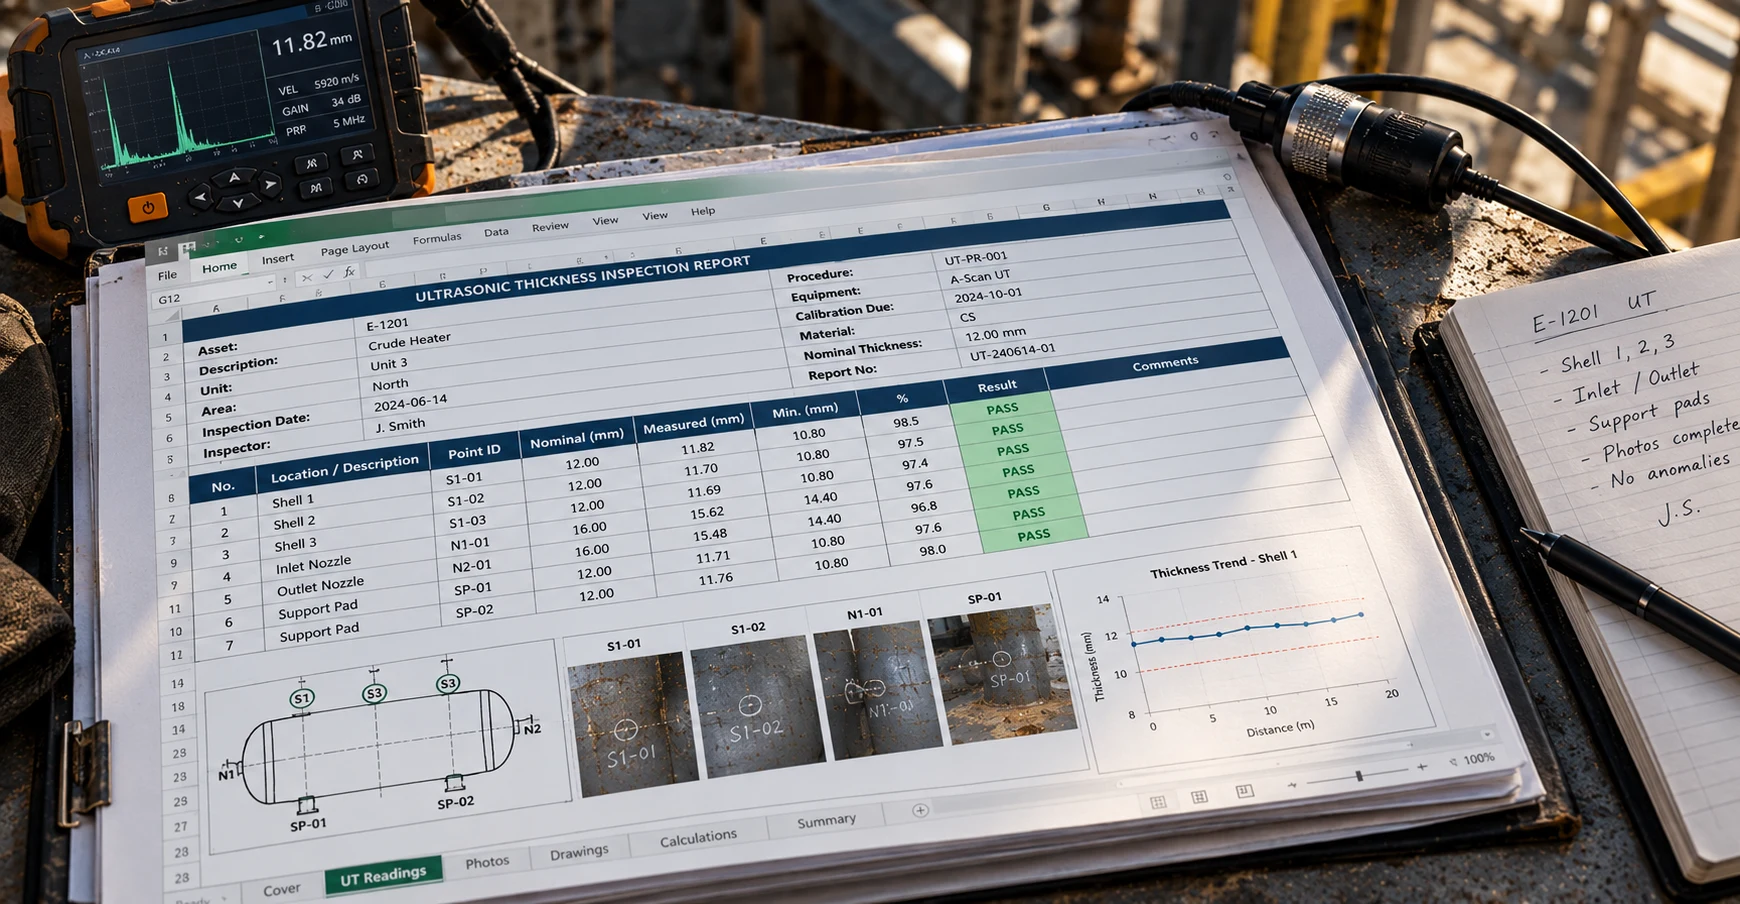Adjust the zoom slider handle

[1359, 776]
